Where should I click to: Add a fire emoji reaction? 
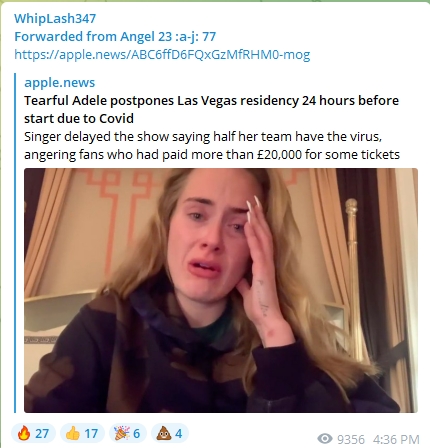tap(24, 433)
